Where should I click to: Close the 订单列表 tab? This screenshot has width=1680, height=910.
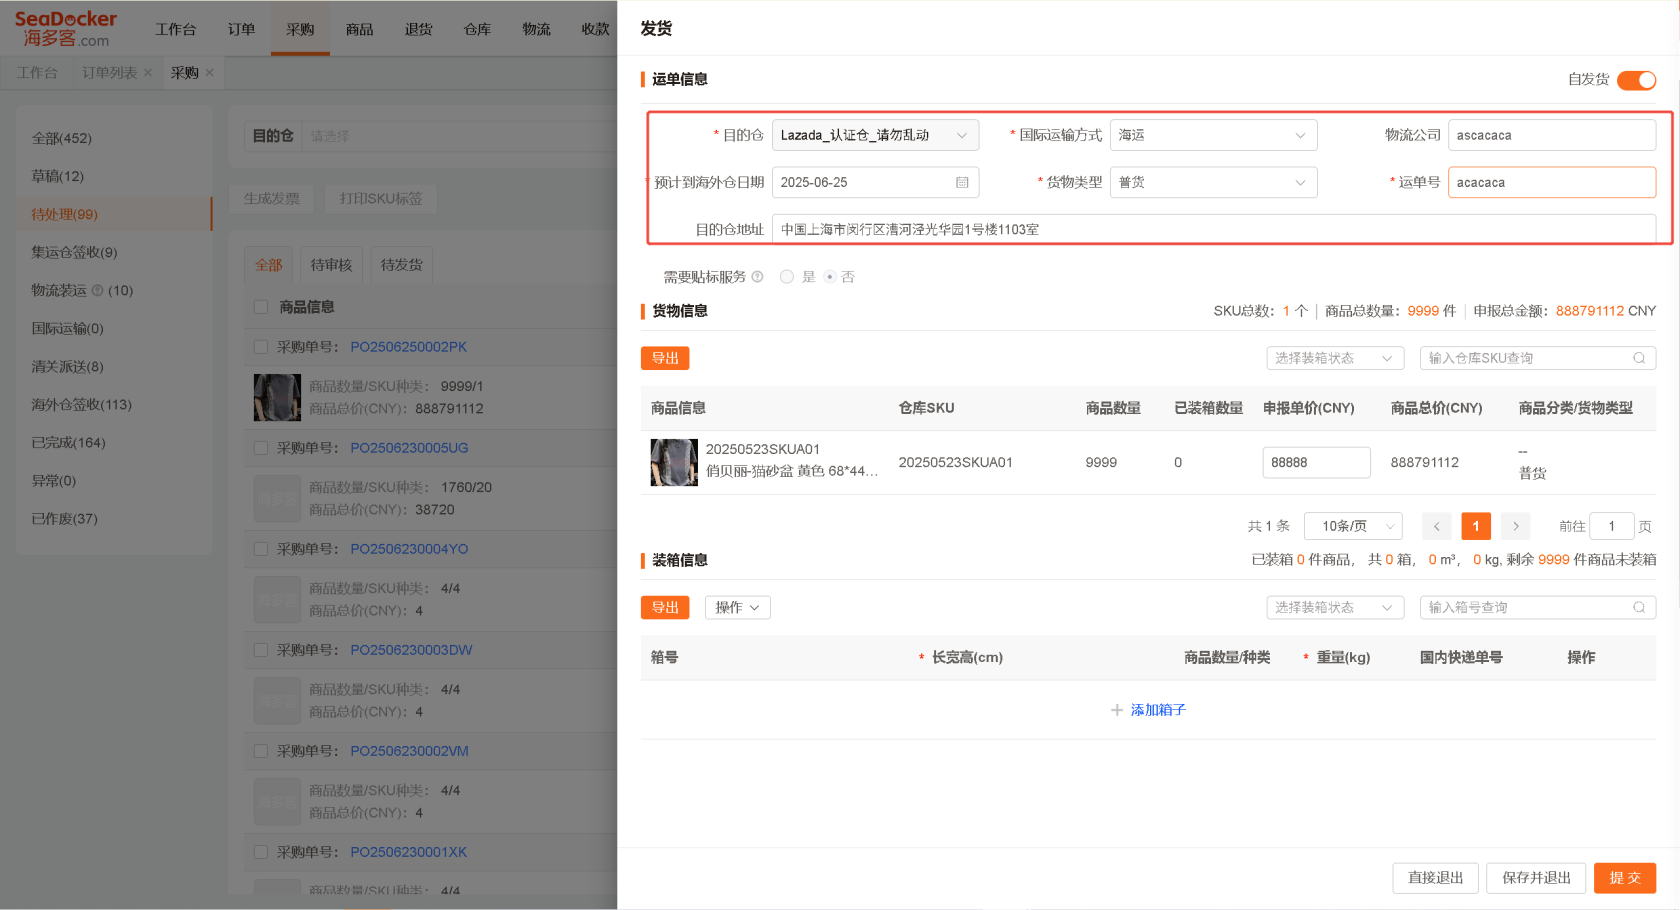[148, 73]
